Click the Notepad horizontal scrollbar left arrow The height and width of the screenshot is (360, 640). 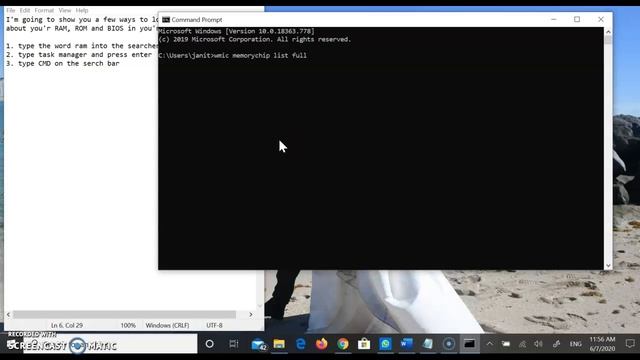point(8,314)
